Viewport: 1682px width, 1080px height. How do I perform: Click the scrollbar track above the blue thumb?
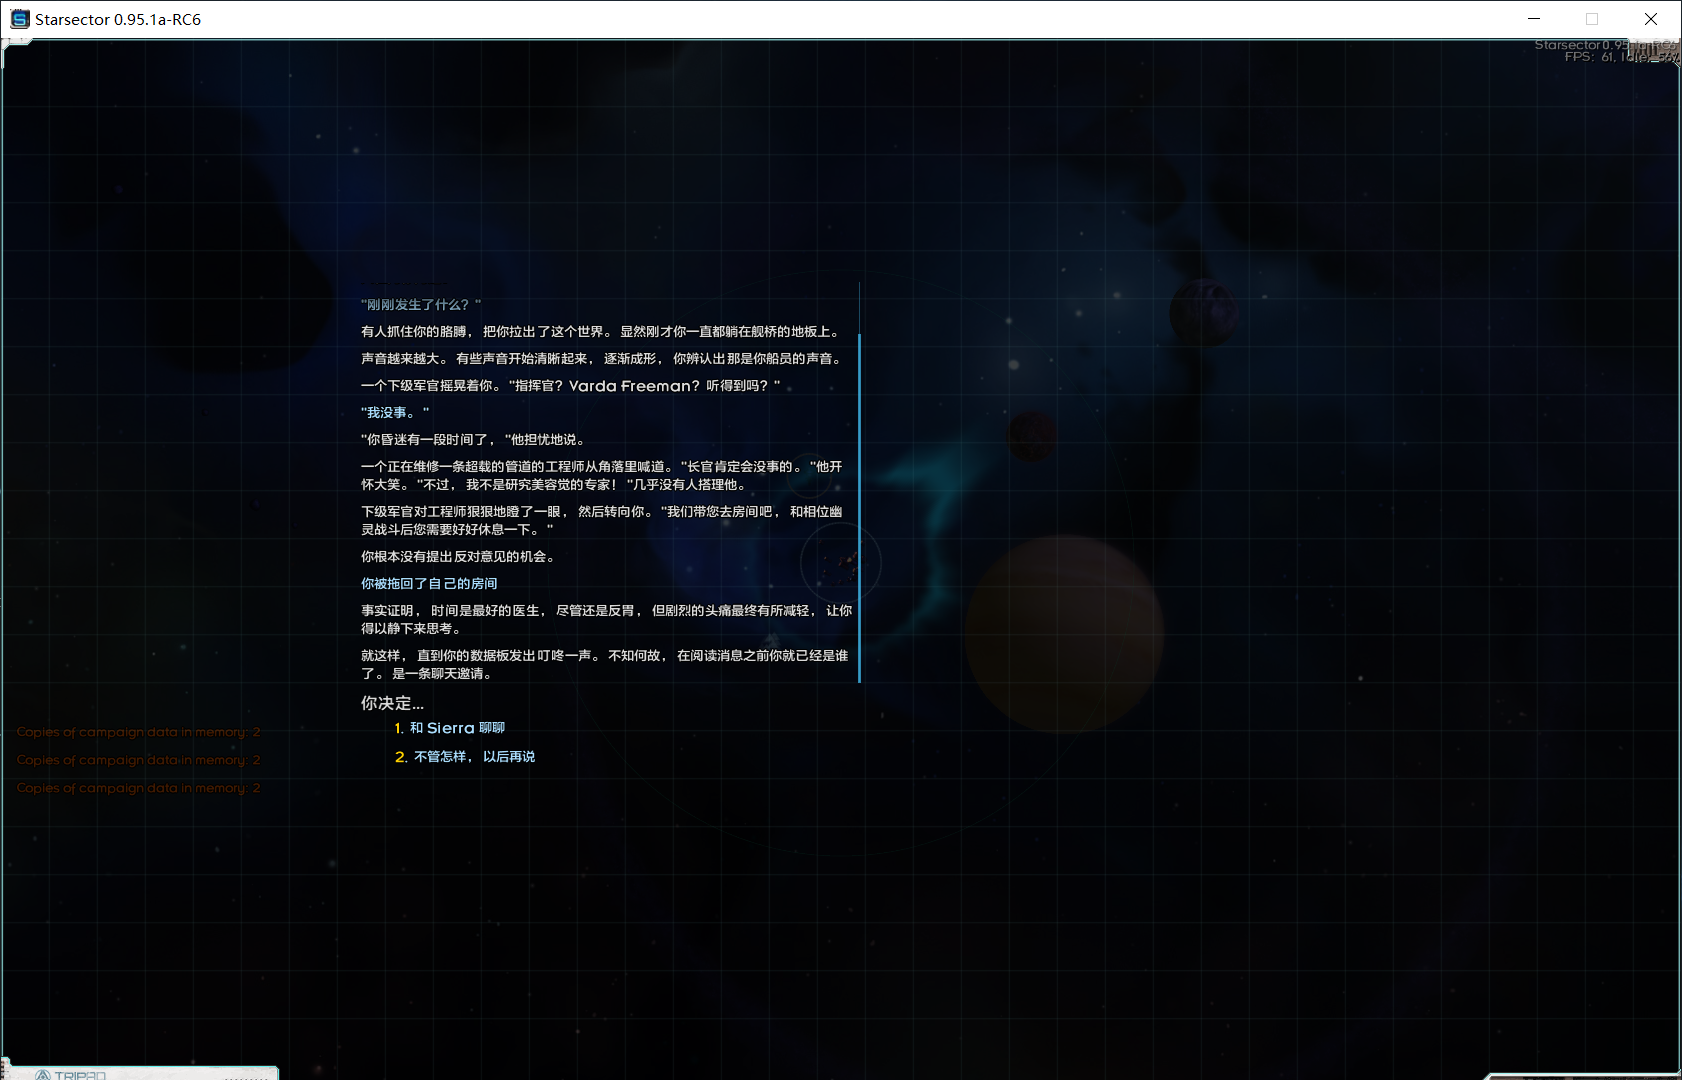tap(859, 307)
